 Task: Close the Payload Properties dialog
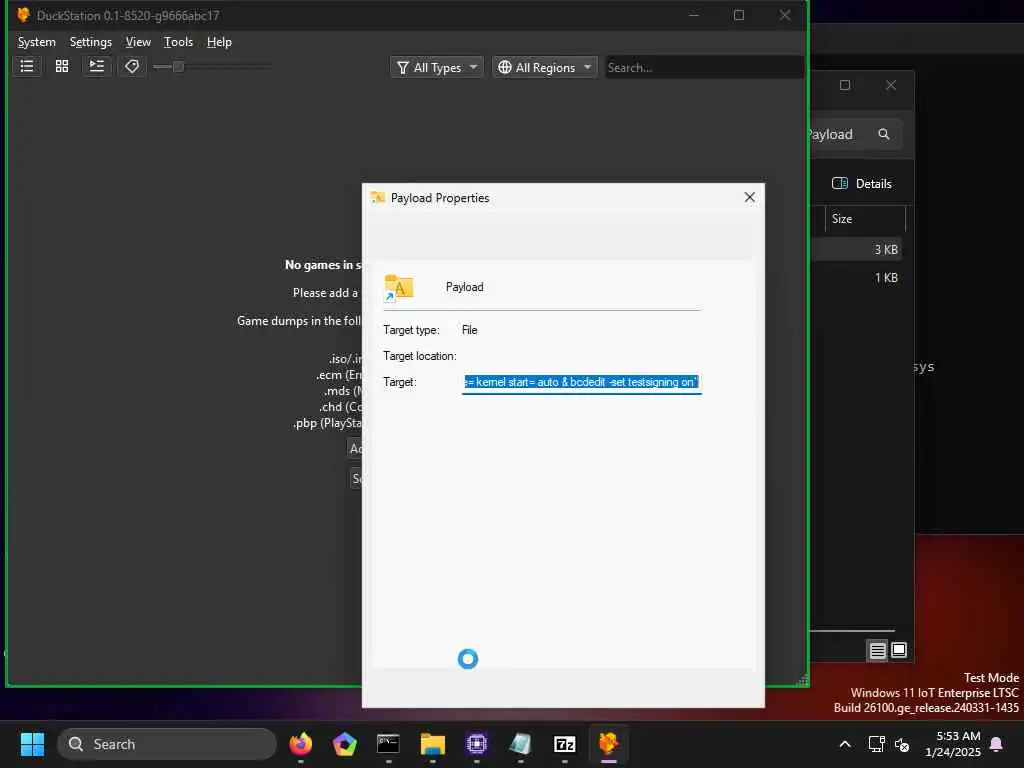(750, 197)
